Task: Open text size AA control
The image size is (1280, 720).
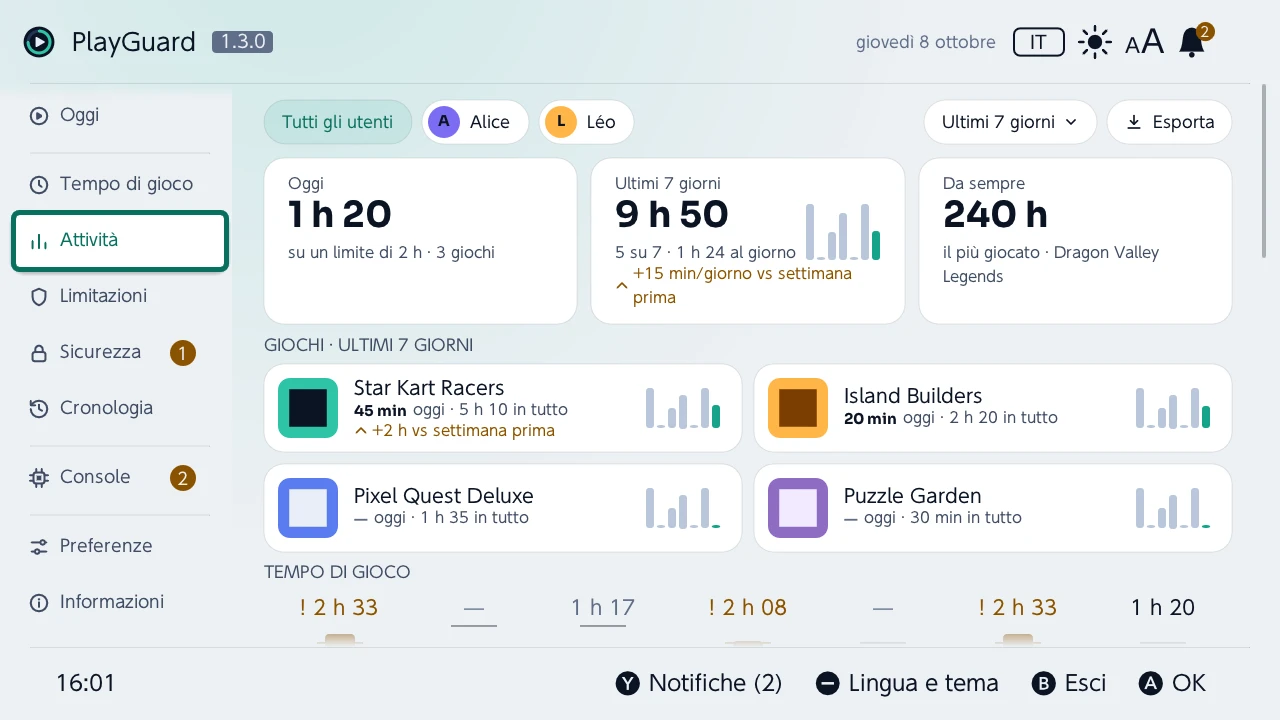Action: pyautogui.click(x=1145, y=42)
